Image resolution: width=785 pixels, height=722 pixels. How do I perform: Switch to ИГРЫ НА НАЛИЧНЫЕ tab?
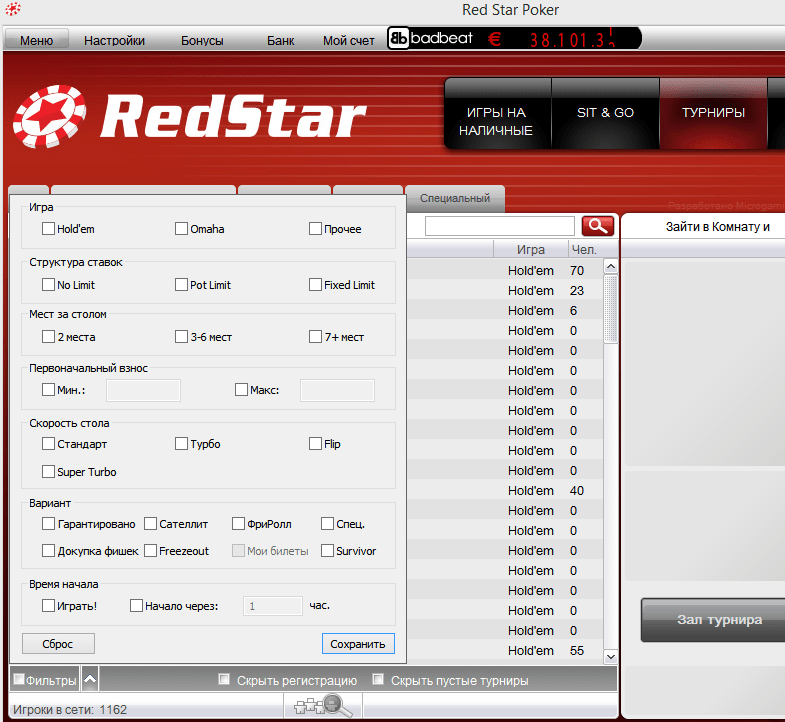[x=496, y=114]
